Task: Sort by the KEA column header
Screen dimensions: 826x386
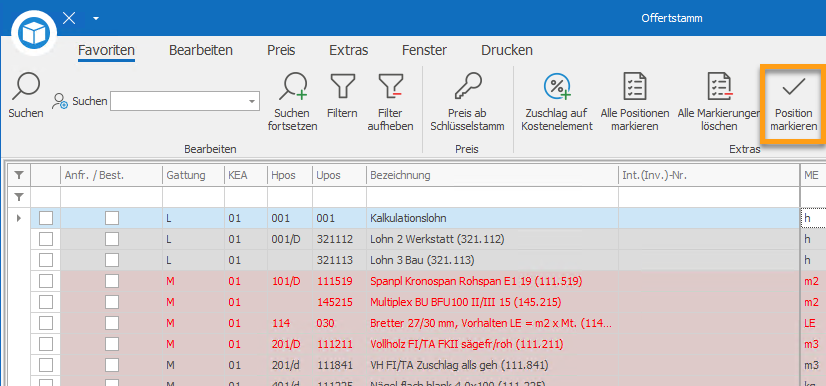Action: [246, 175]
